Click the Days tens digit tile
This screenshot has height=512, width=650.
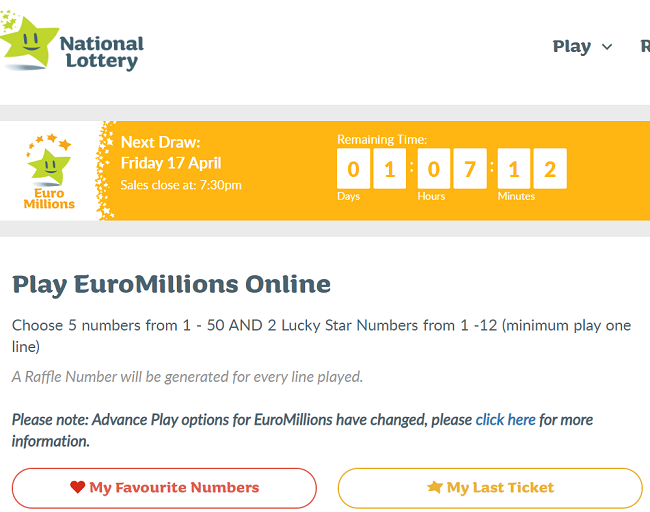click(353, 169)
